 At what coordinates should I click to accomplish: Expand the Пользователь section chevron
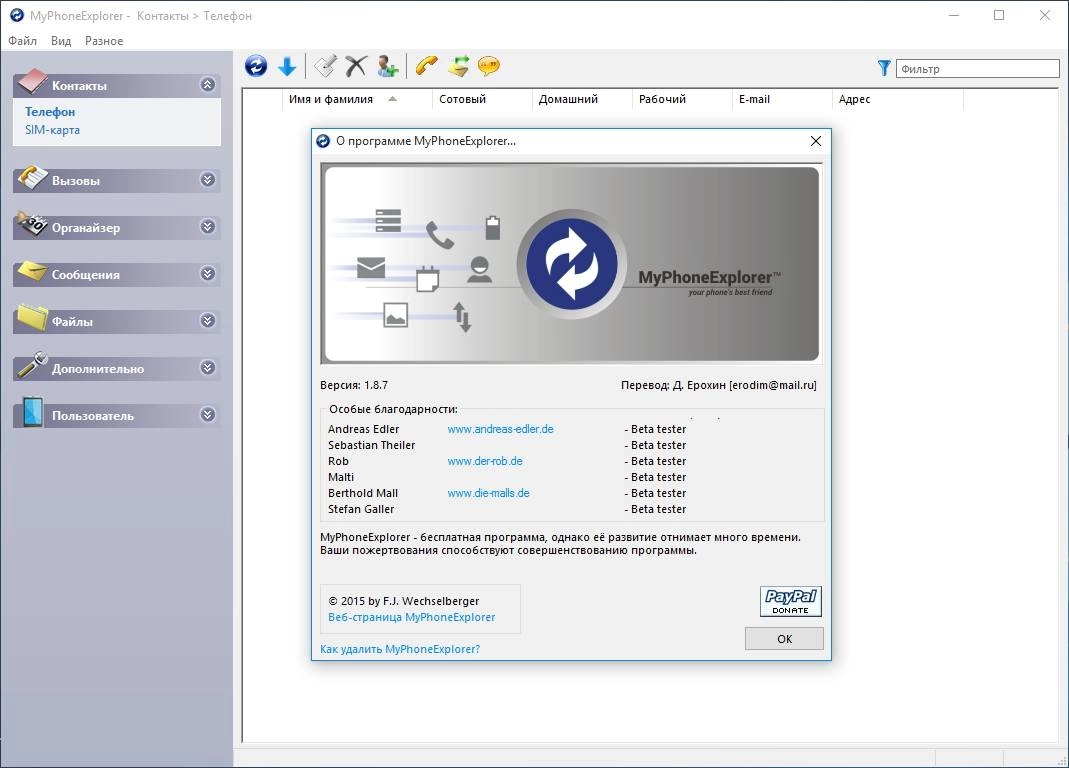[x=208, y=415]
